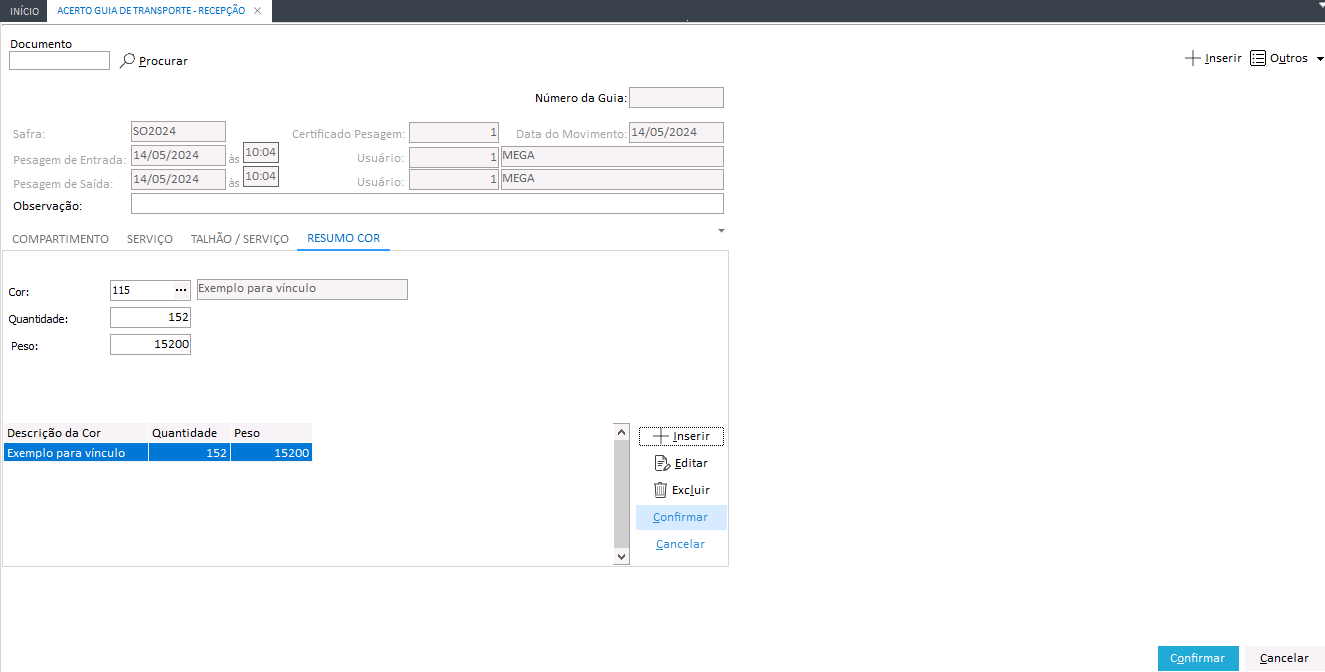Click the blue Confirmar button at bottom
The height and width of the screenshot is (672, 1325).
1198,658
